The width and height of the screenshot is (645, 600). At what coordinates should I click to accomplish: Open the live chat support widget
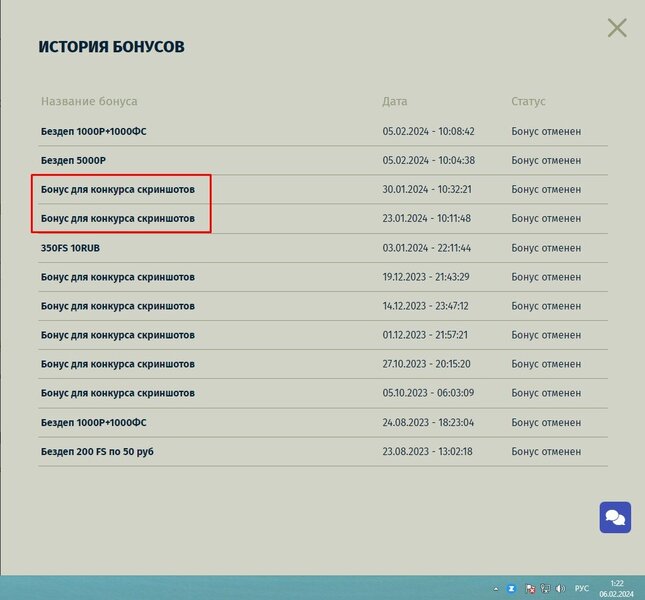click(x=615, y=518)
